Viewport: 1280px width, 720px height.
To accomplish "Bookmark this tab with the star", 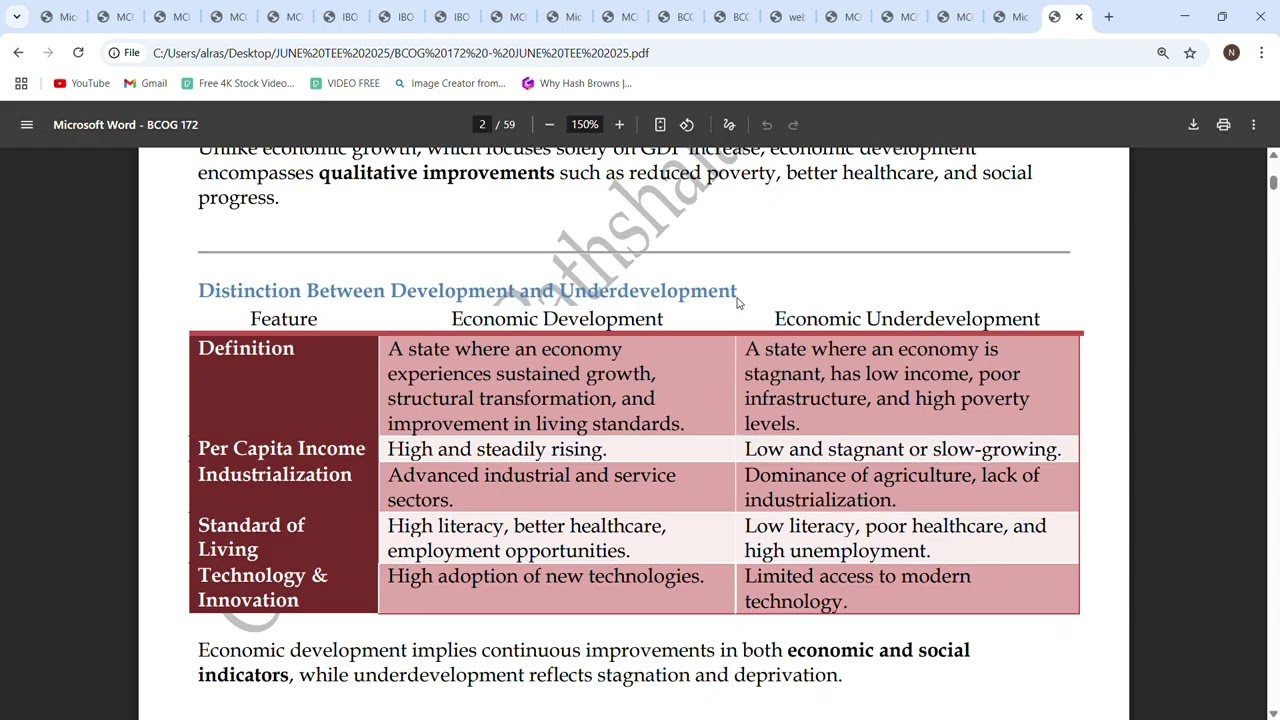I will (x=1190, y=53).
